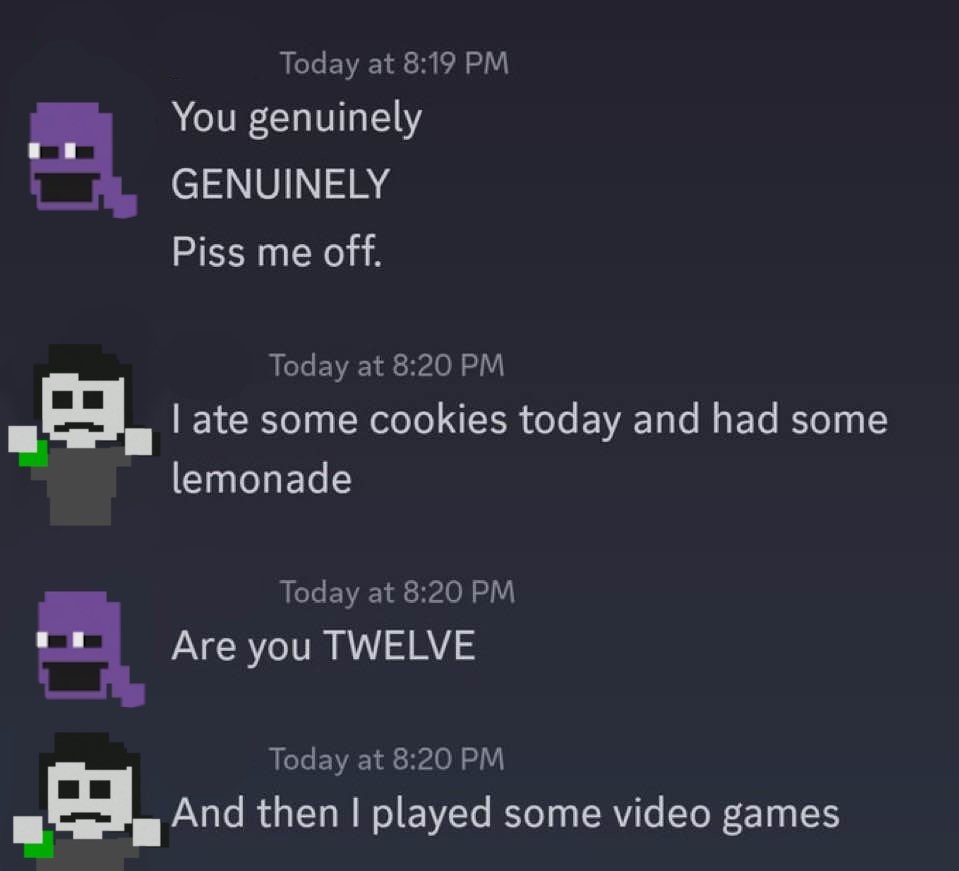Open the white-faced avatar beside the video games message
This screenshot has height=871, width=959.
click(x=87, y=801)
